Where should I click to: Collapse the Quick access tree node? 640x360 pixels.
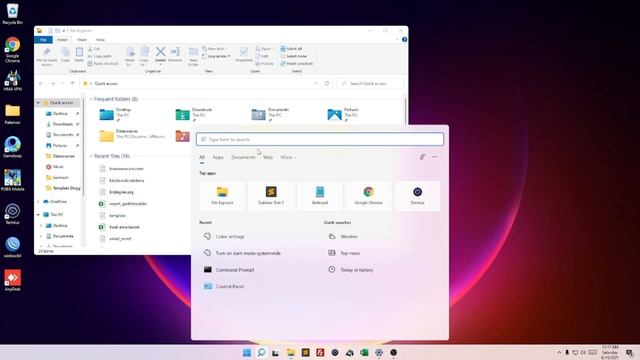click(38, 103)
